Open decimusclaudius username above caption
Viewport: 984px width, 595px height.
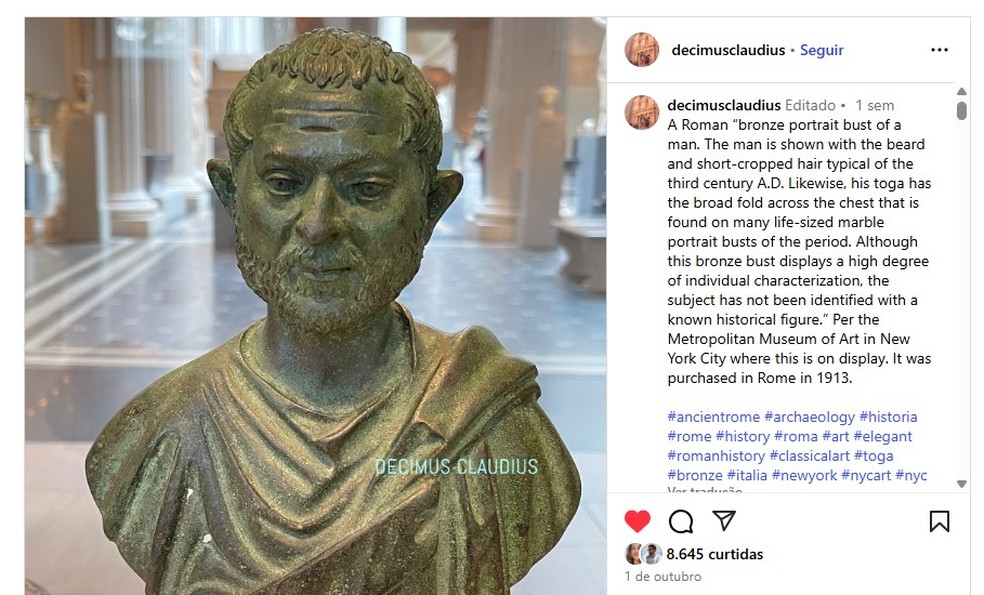724,105
